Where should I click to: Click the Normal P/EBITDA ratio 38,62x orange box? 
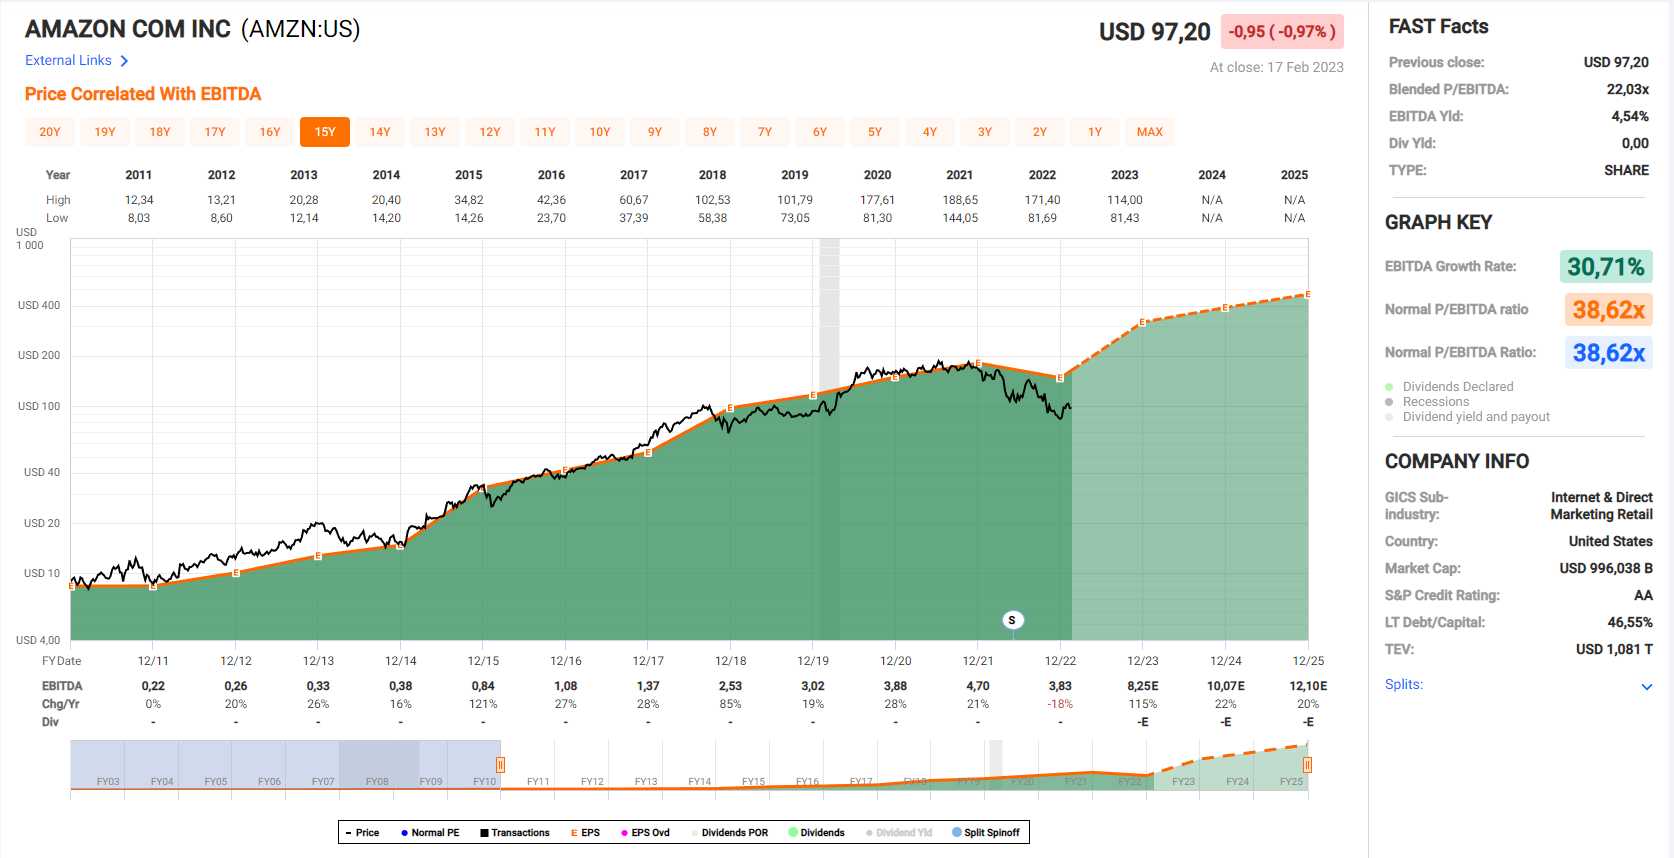(1608, 310)
